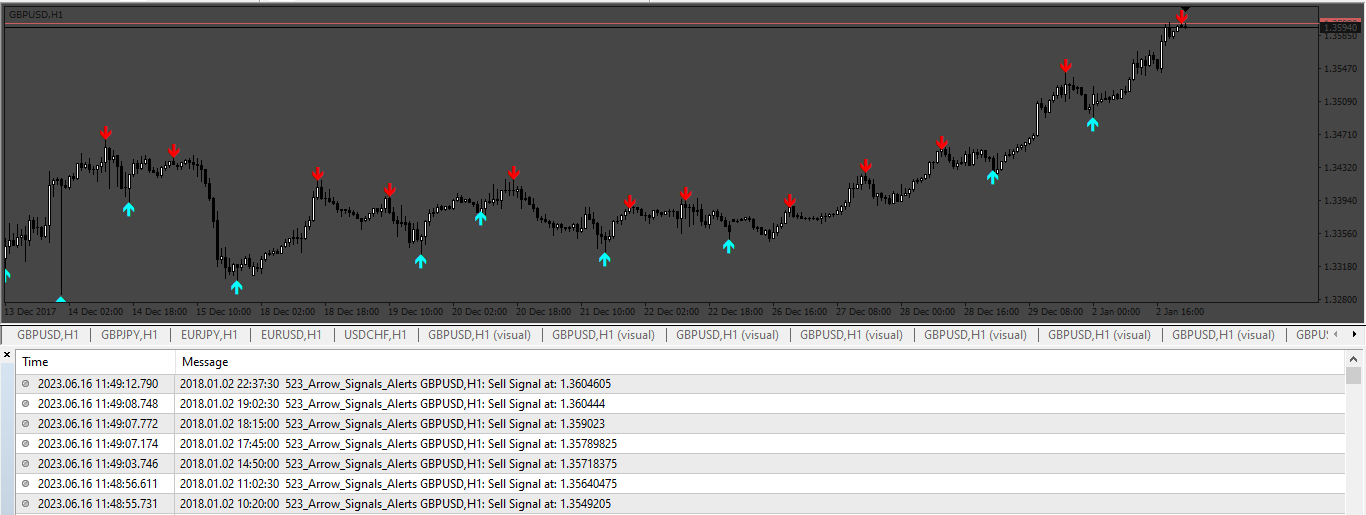Click the log scrollbar up arrow
Viewport: 1366px width, 515px height.
(x=1354, y=359)
